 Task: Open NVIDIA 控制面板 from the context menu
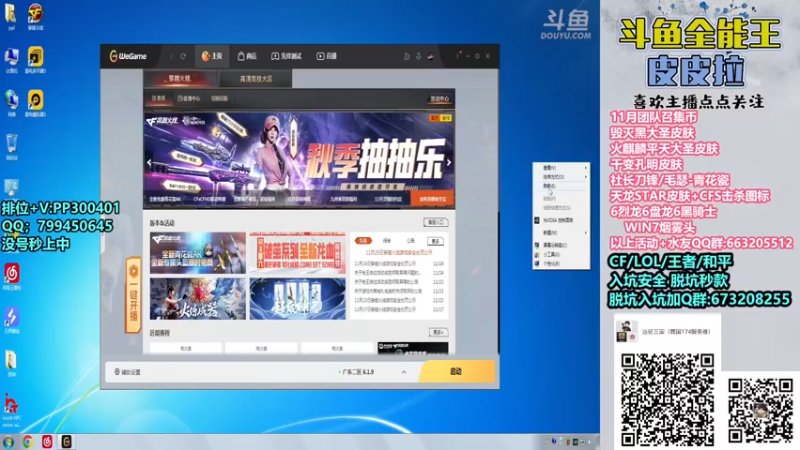pos(561,220)
